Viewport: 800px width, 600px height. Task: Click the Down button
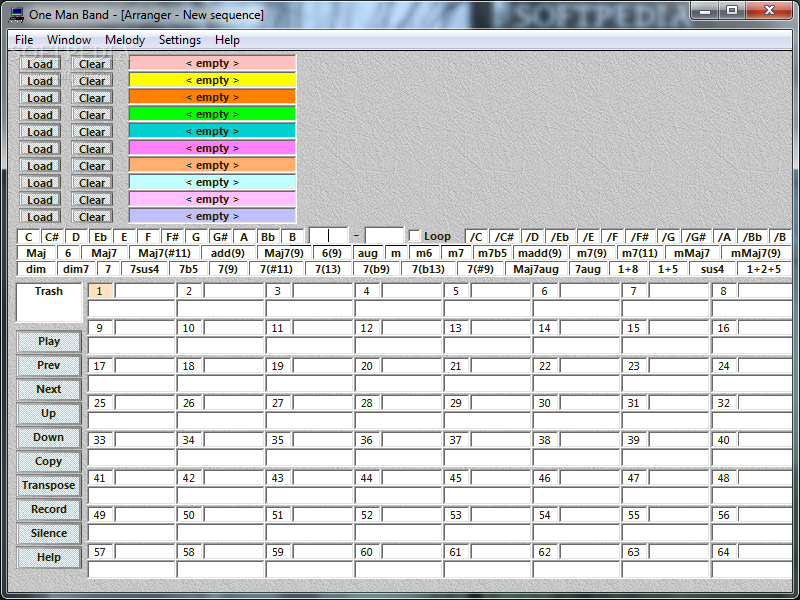(49, 437)
